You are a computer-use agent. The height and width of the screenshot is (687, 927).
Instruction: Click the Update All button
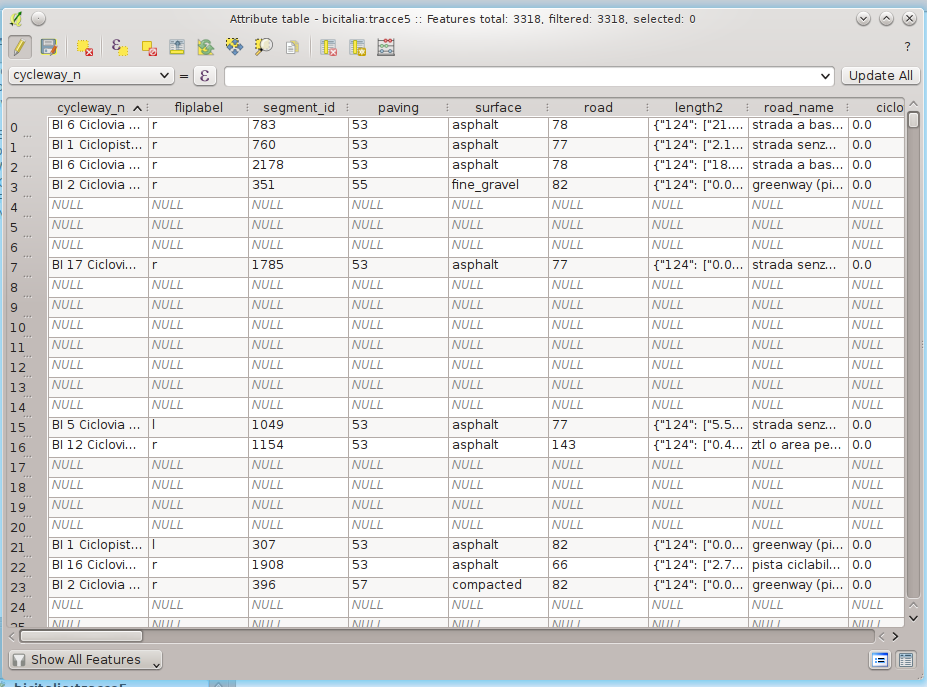coord(880,76)
